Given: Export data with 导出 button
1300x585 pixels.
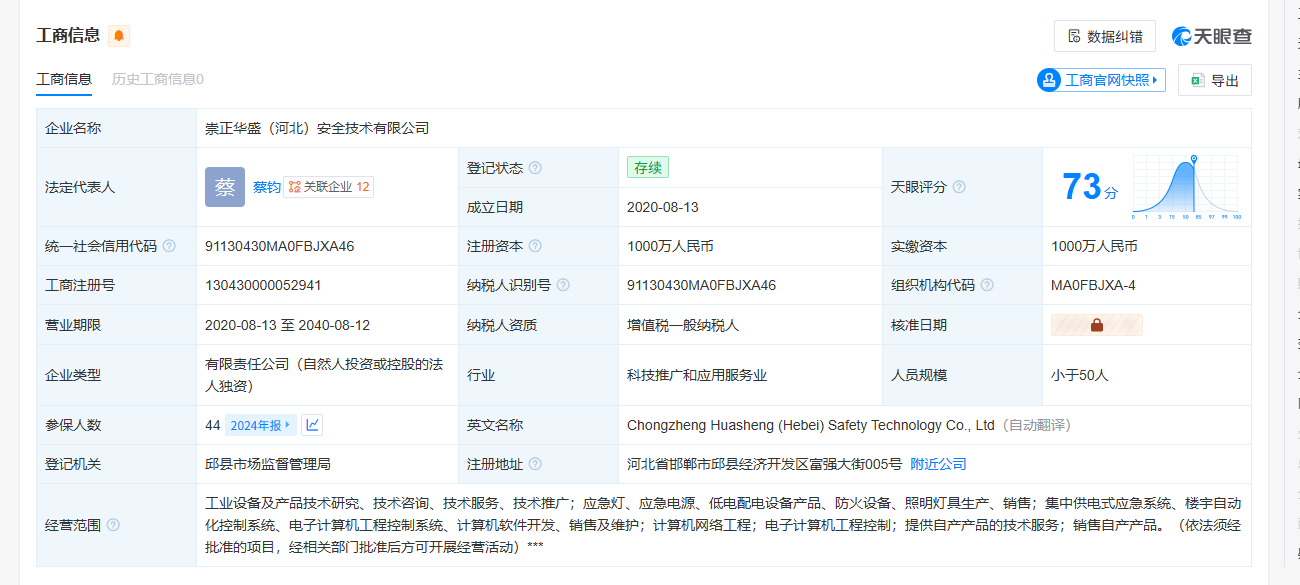Looking at the screenshot, I should pyautogui.click(x=1215, y=80).
